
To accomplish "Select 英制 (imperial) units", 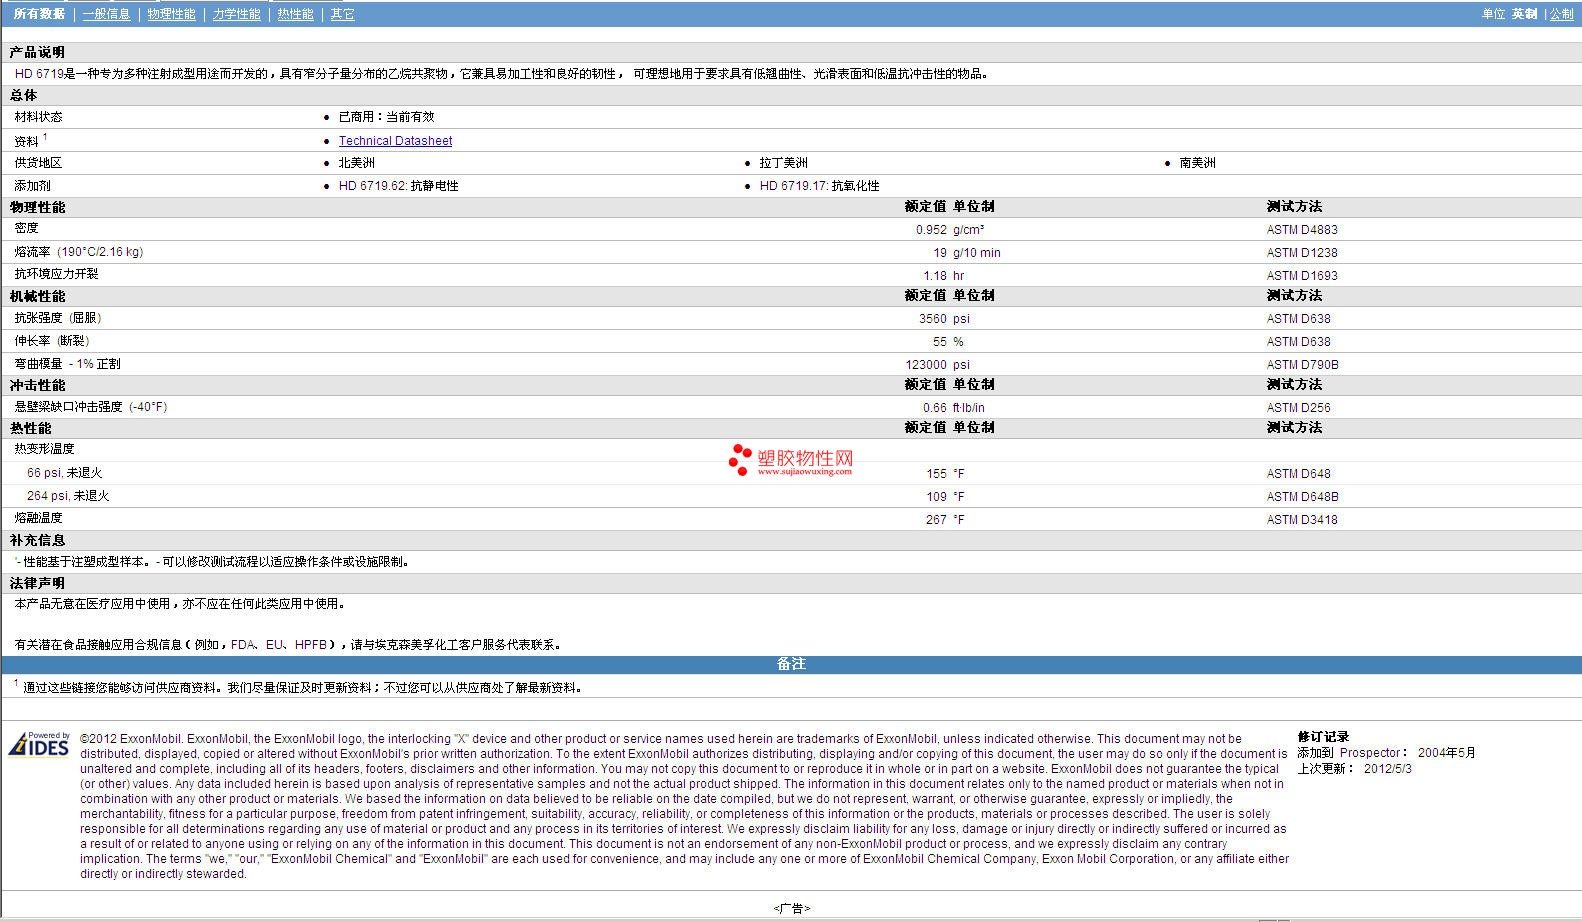I will 1524,14.
